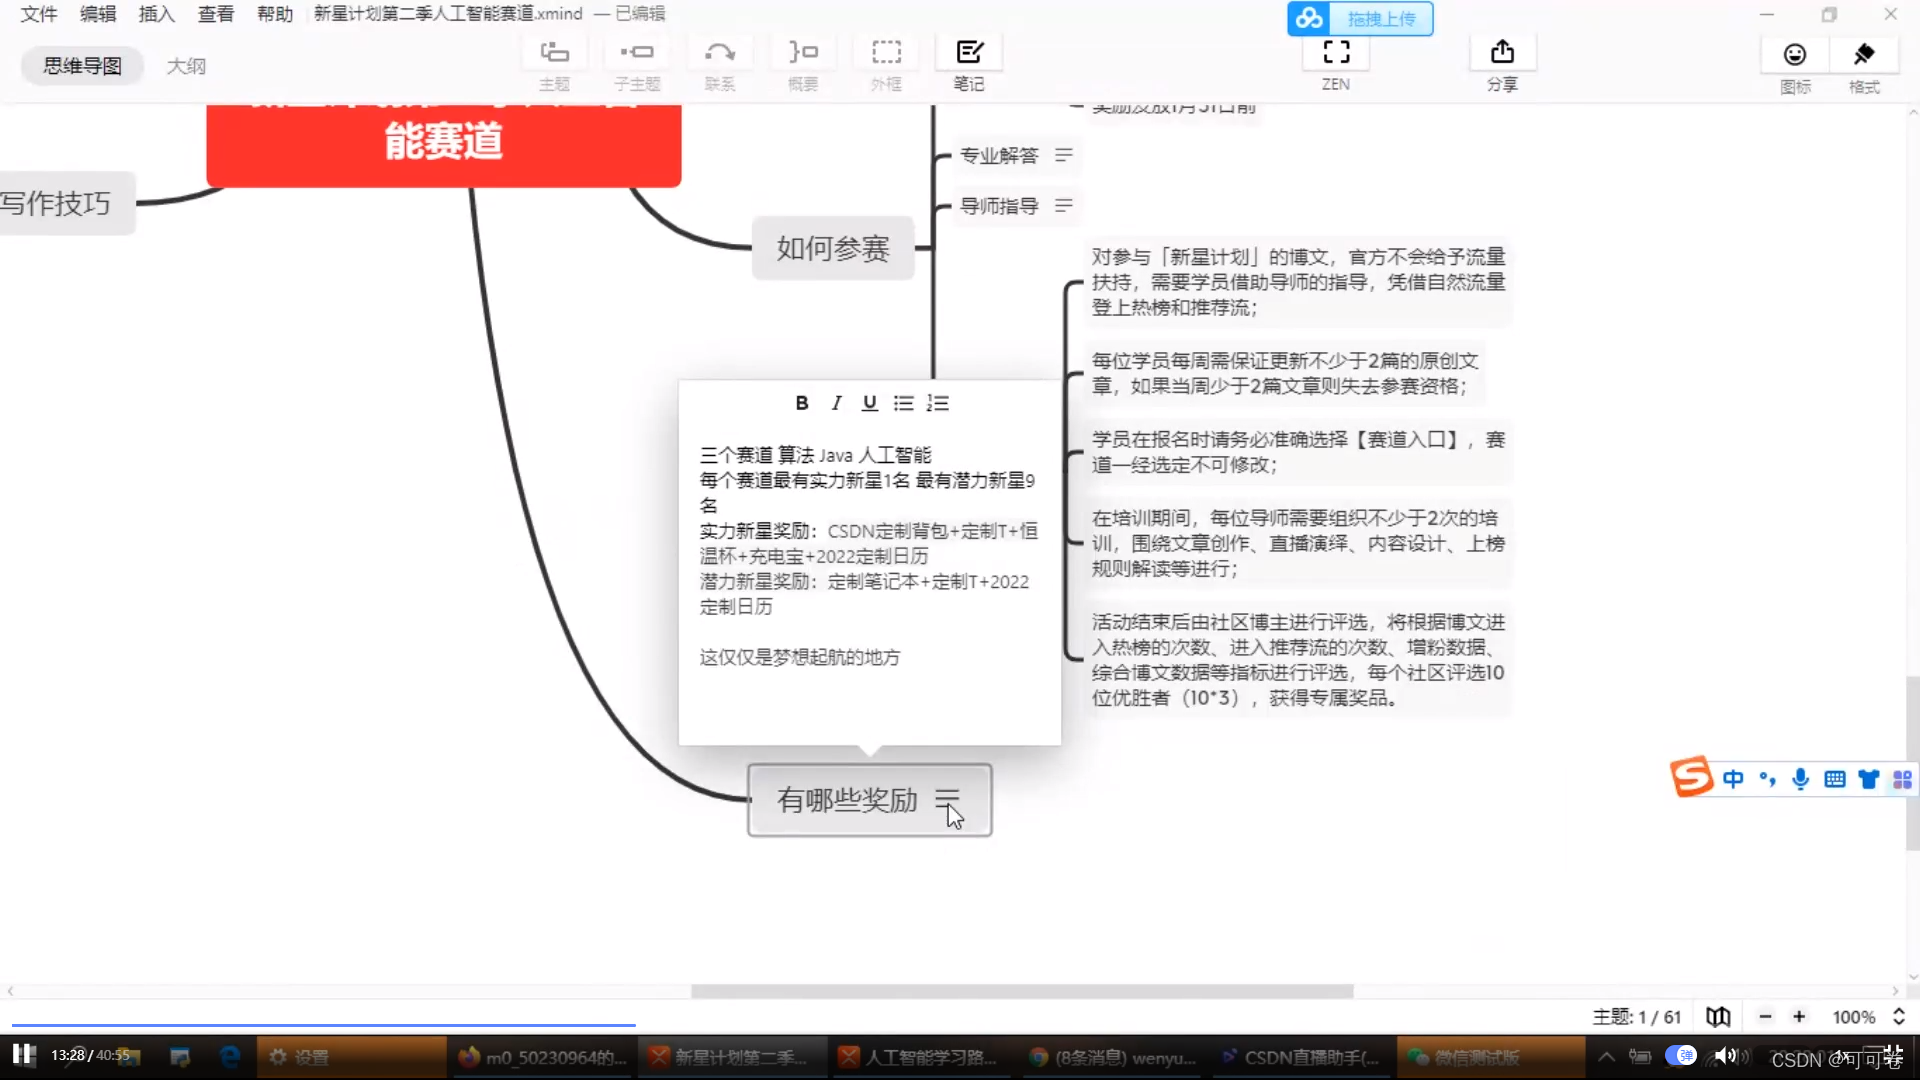
Task: Select subtopic starting 每位学员每周需保证更新
Action: pos(1285,373)
